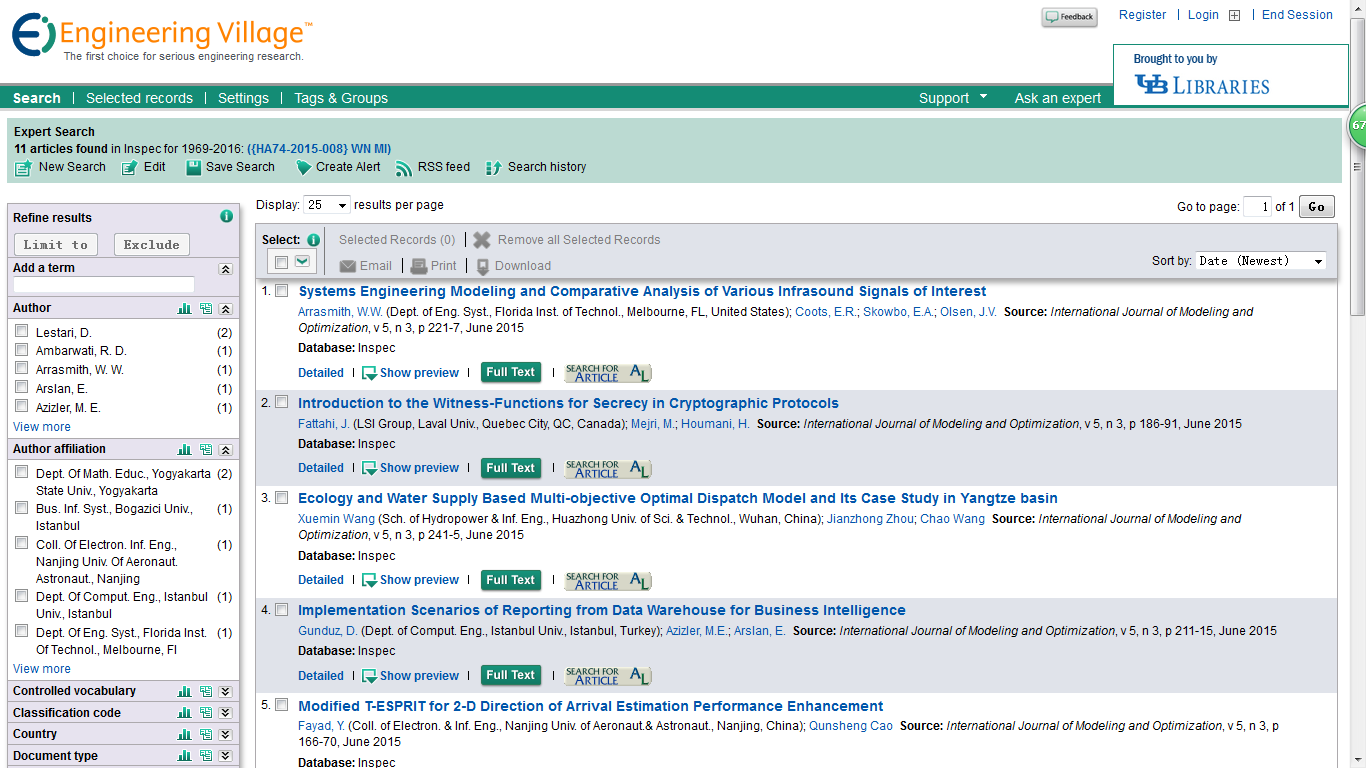Click the Save Search disk icon
This screenshot has height=768, width=1366.
click(x=194, y=168)
